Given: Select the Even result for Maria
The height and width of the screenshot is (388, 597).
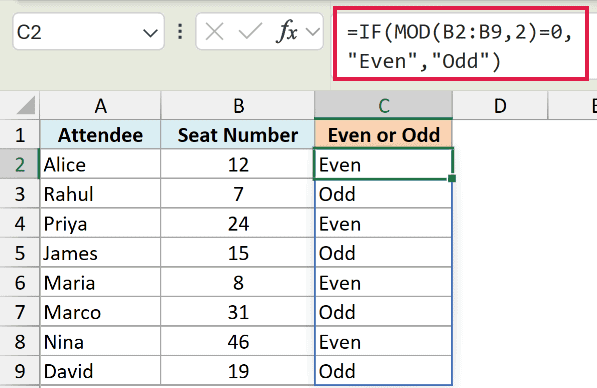Looking at the screenshot, I should pyautogui.click(x=383, y=283).
